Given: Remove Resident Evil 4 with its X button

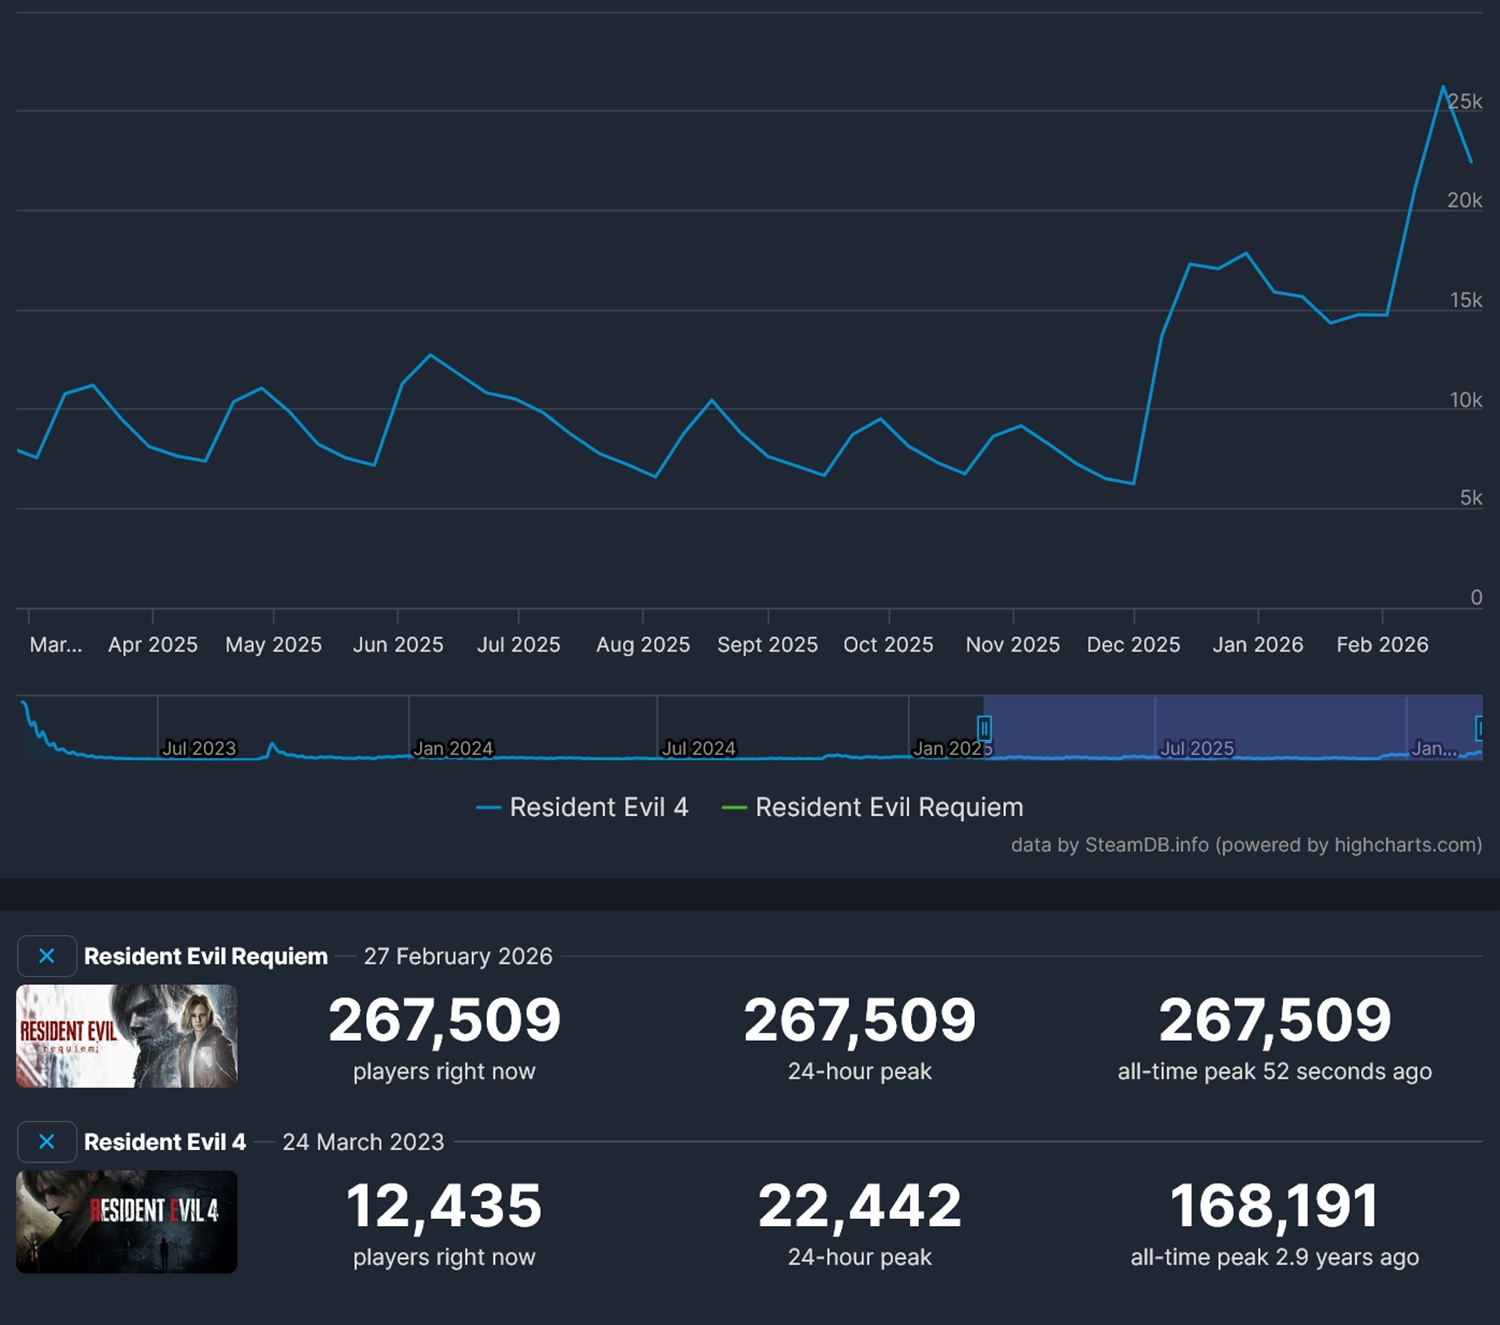Looking at the screenshot, I should [47, 1142].
